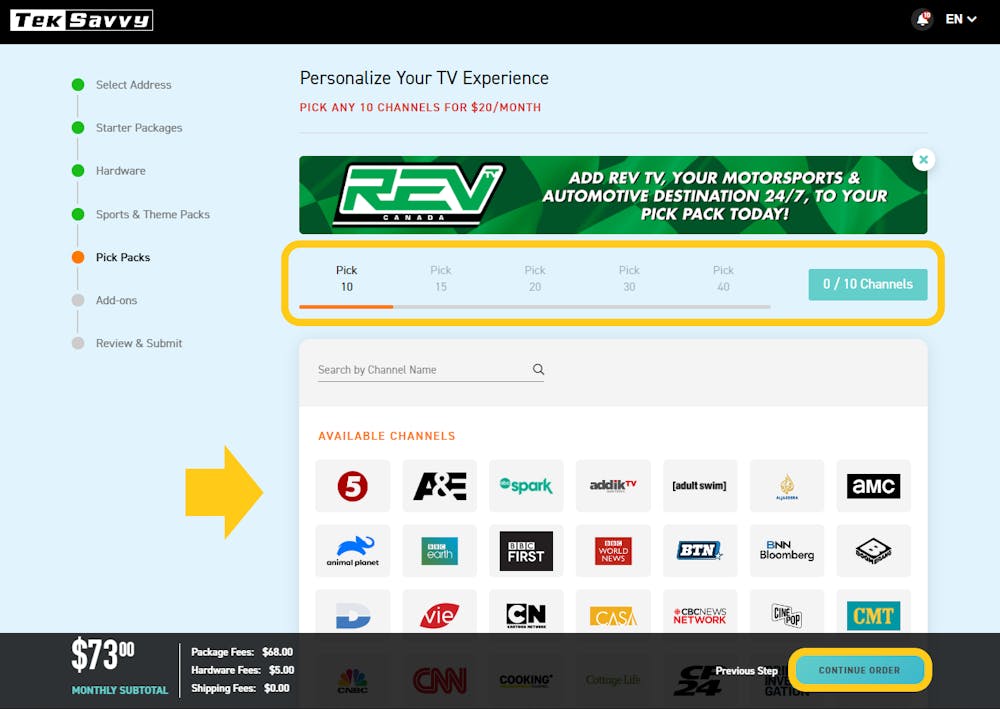Add the CinePop channel

tap(787, 612)
